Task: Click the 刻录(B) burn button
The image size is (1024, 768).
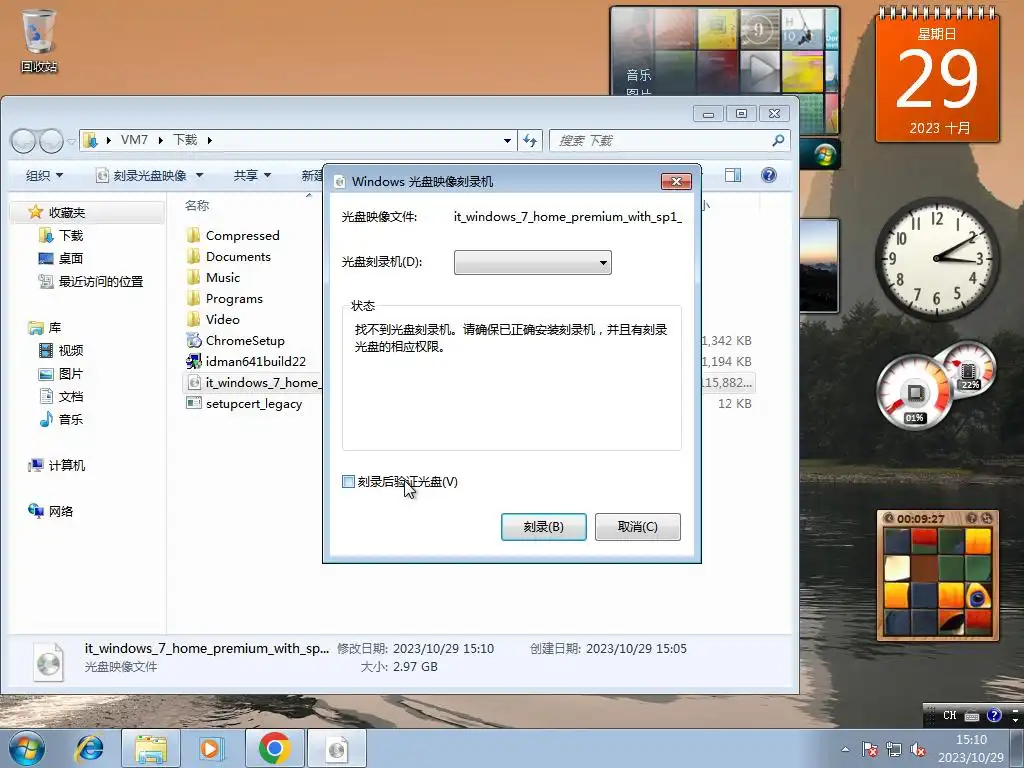Action: 543,526
